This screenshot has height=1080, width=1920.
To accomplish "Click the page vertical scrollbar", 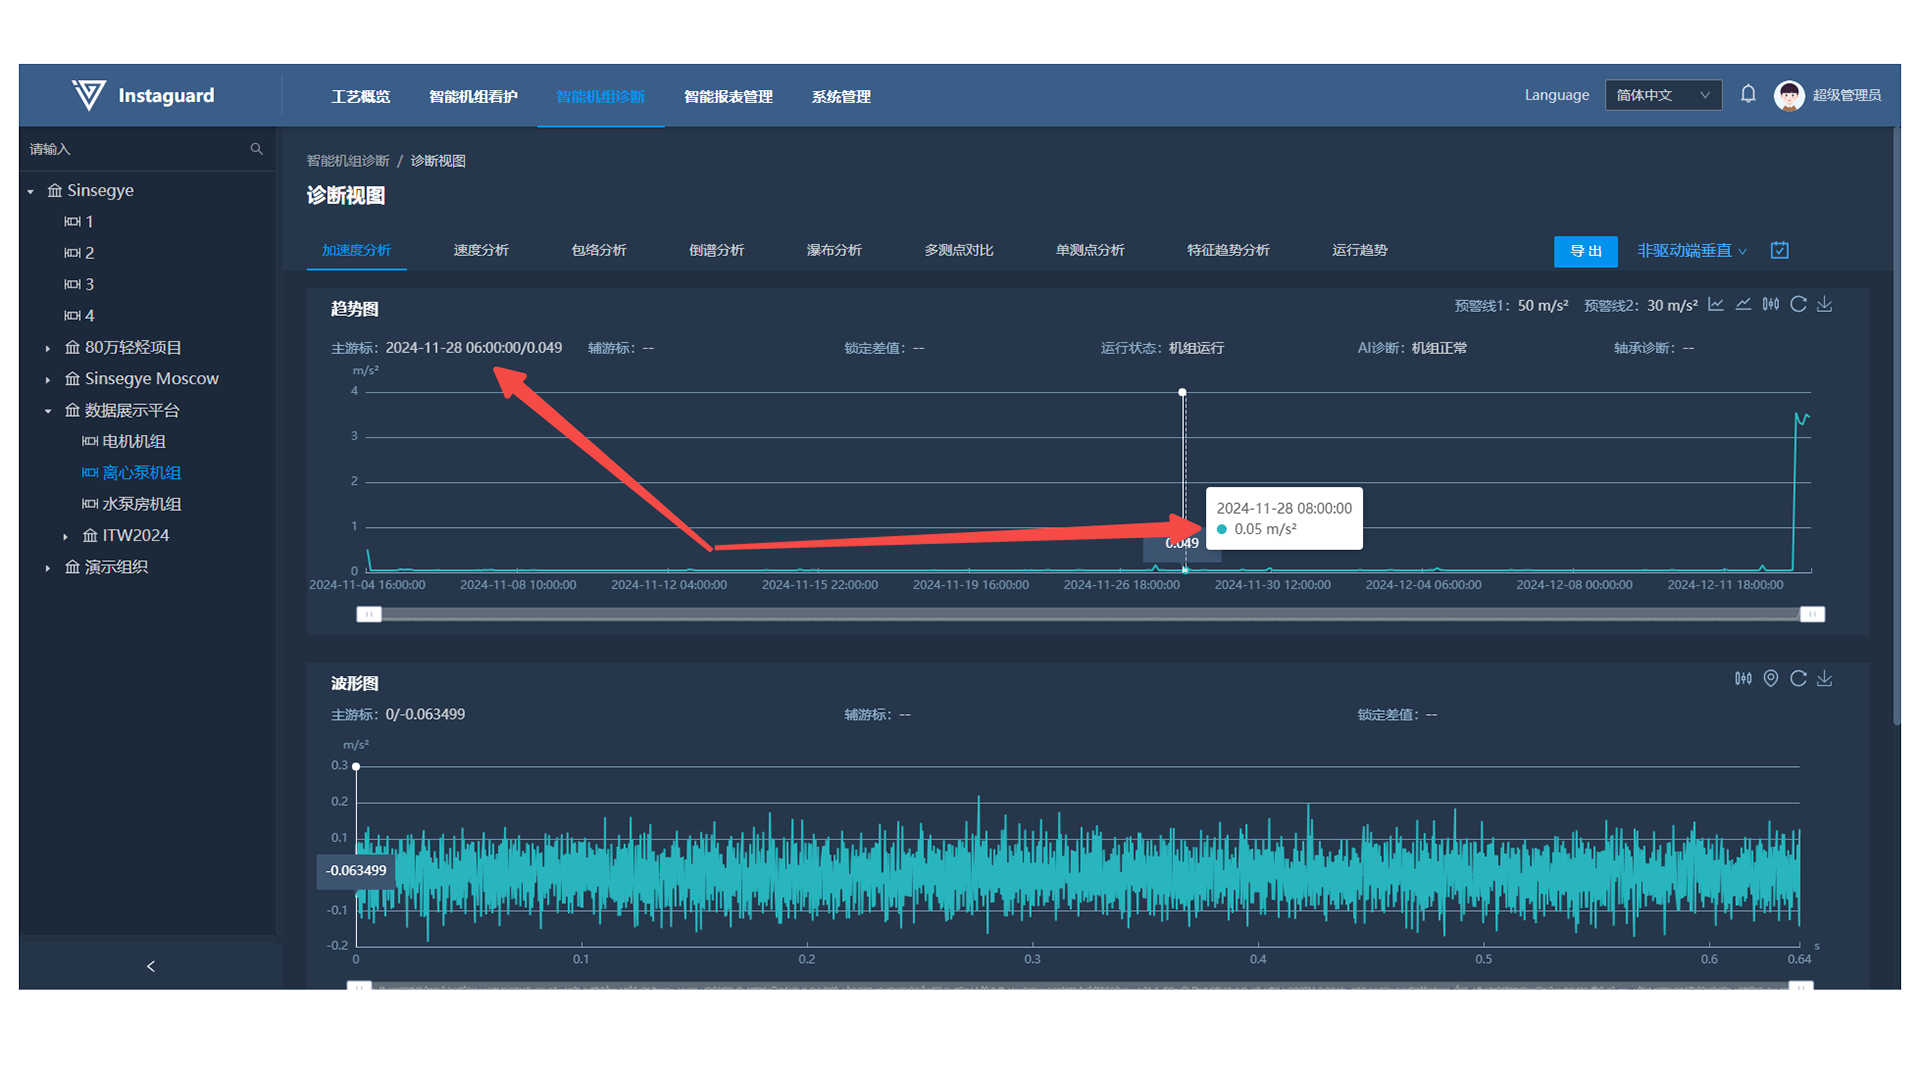I will pos(1896,425).
